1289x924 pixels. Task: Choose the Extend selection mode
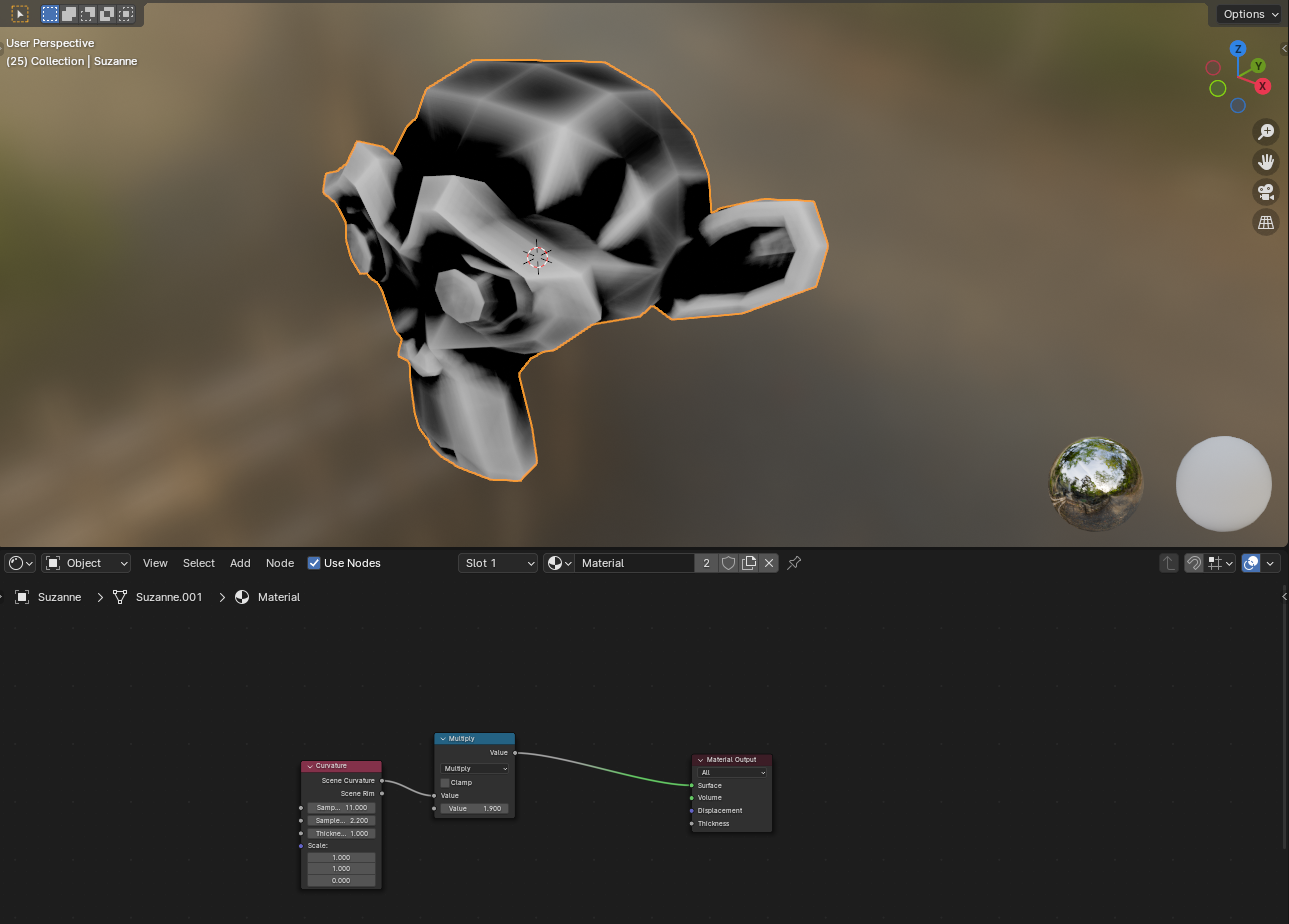pos(69,14)
